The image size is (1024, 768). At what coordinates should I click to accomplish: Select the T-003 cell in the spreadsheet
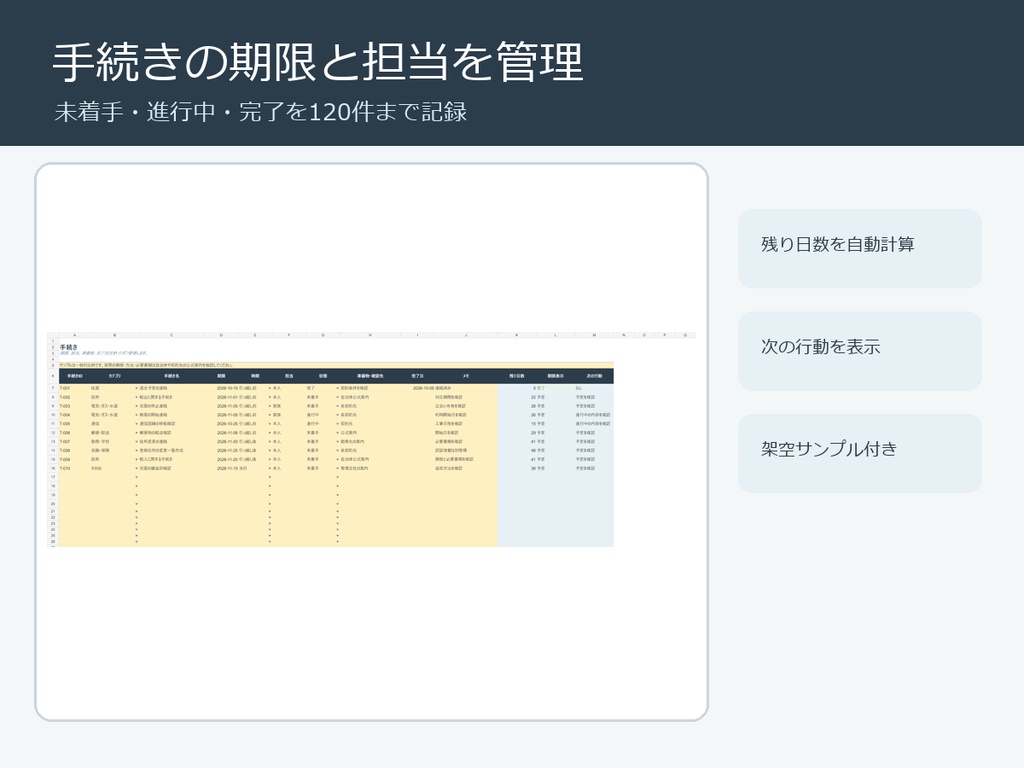coord(65,406)
